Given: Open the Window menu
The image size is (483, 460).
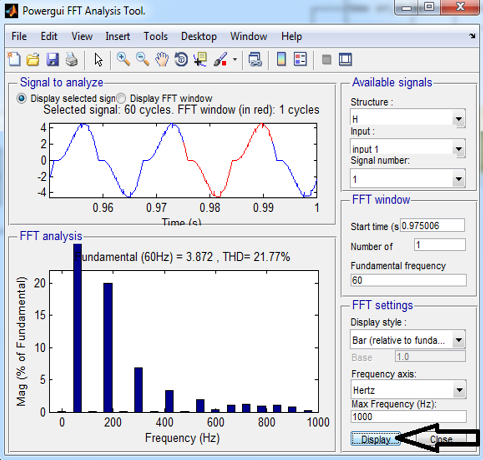Looking at the screenshot, I should [249, 36].
